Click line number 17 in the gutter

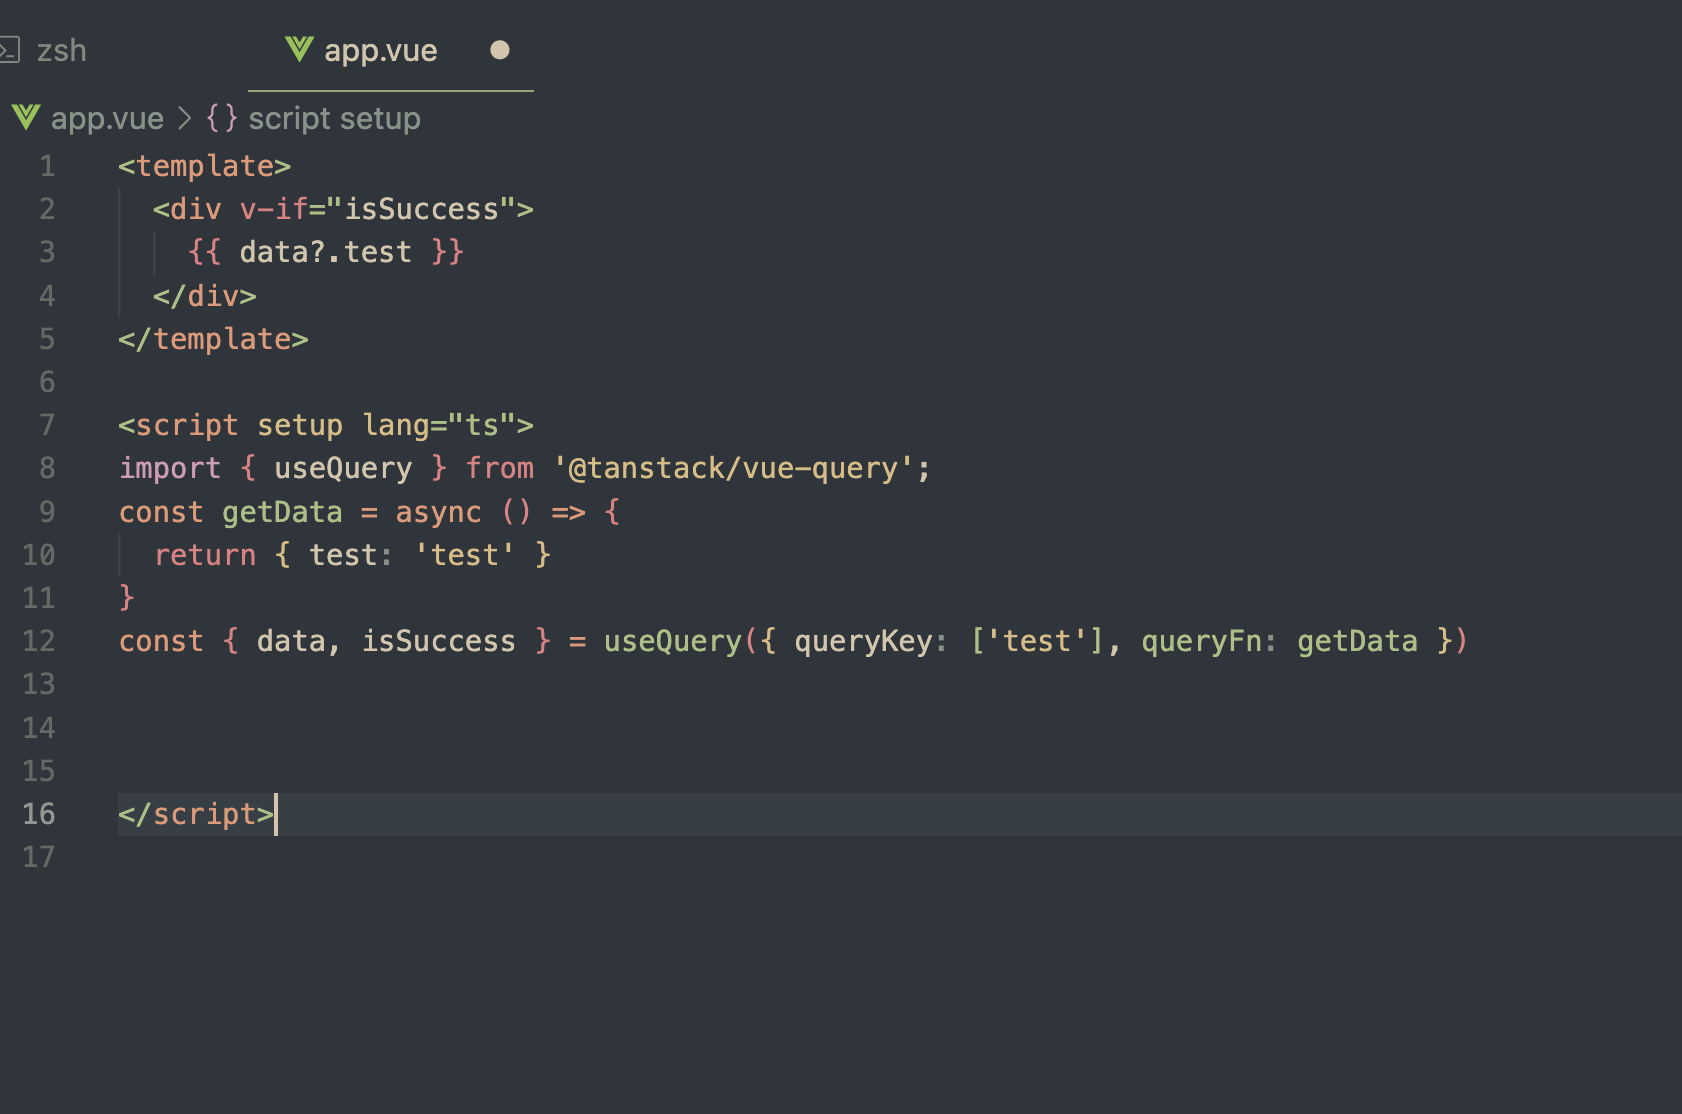[x=39, y=857]
